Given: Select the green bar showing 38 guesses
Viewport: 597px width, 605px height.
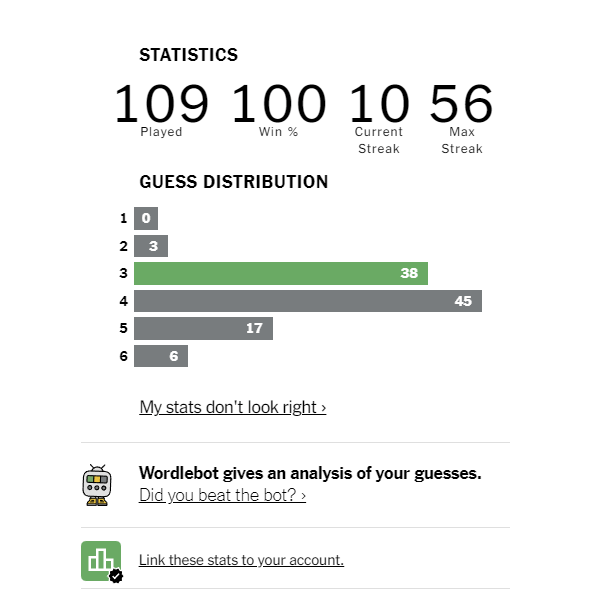Looking at the screenshot, I should pos(281,273).
